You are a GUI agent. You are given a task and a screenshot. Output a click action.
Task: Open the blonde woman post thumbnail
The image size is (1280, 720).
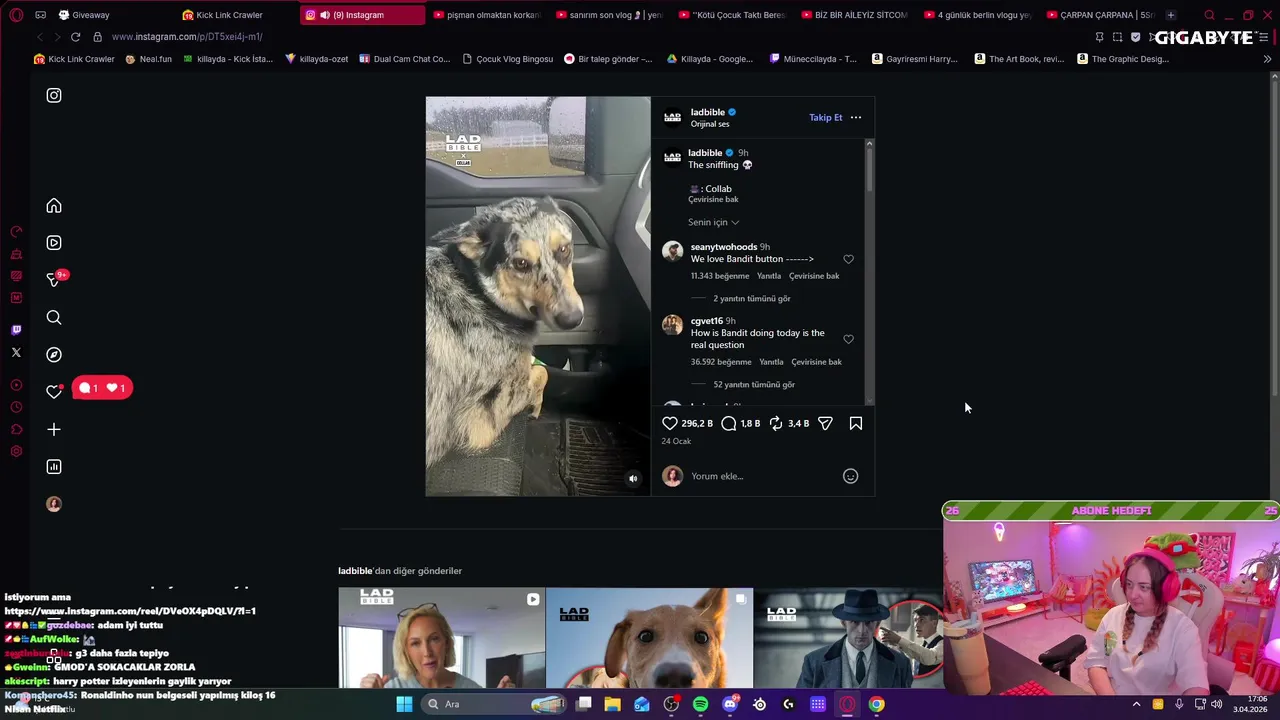click(441, 637)
